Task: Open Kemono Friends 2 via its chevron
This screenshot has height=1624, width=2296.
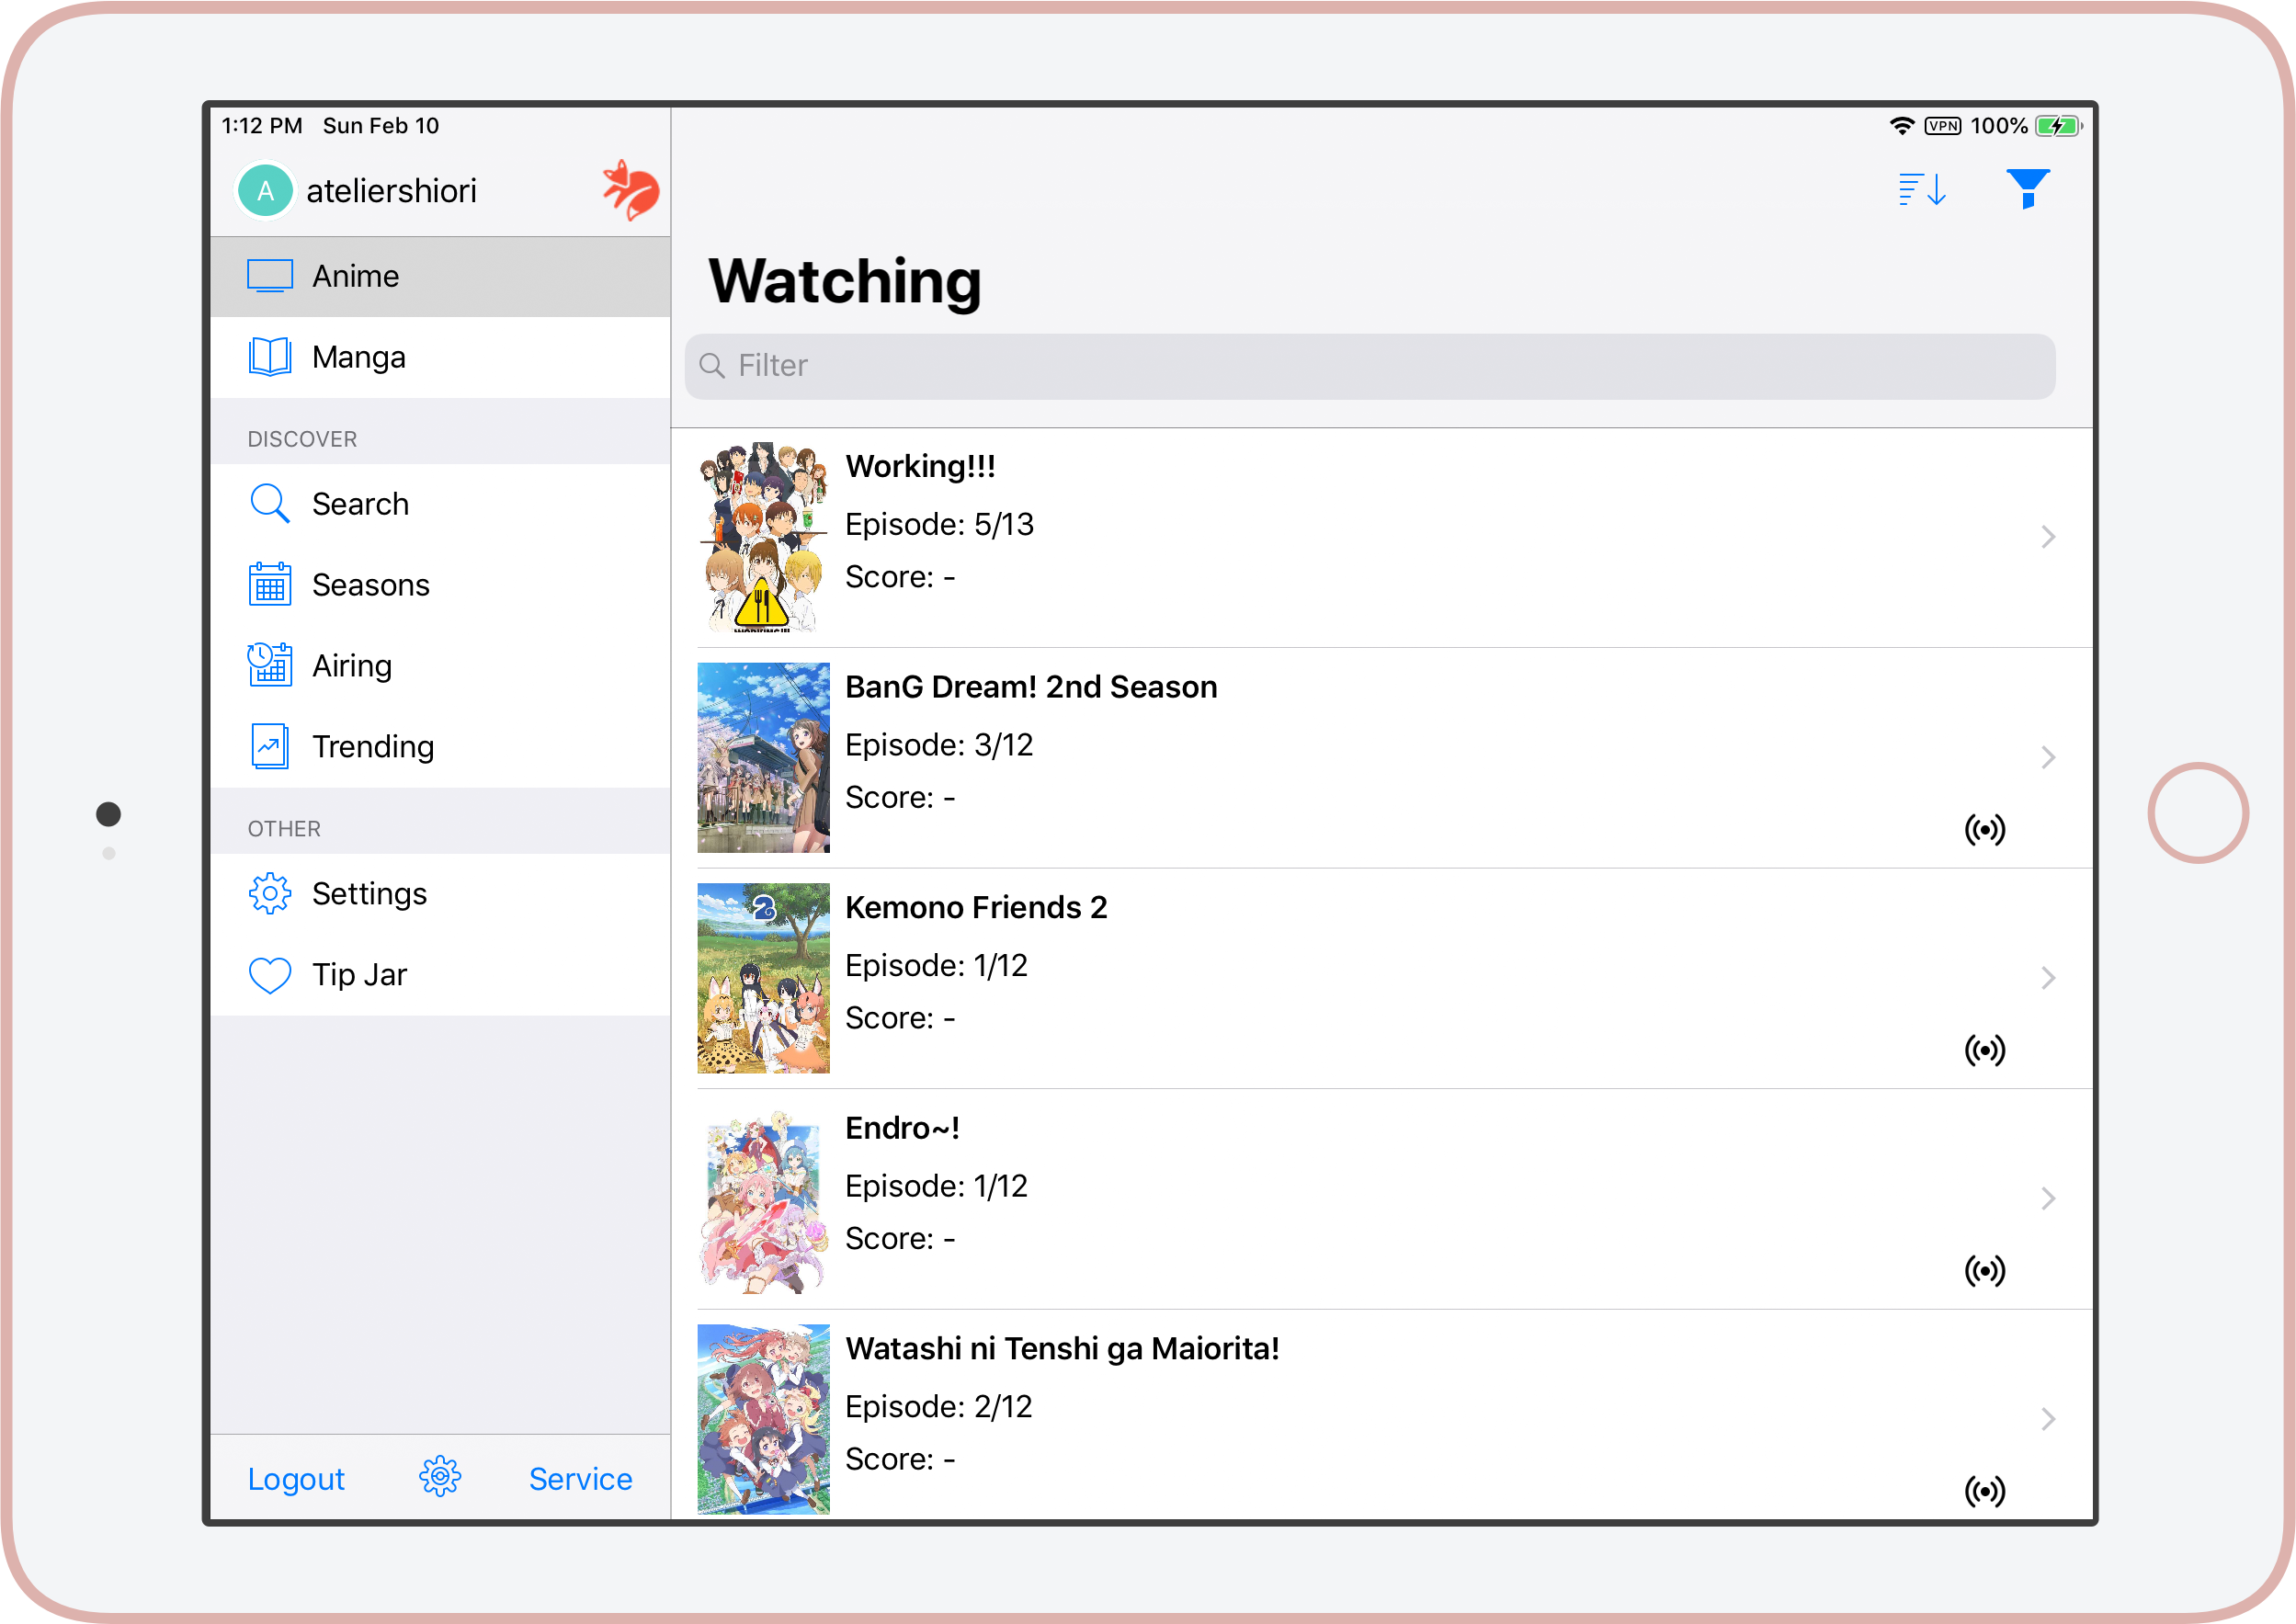Action: tap(2048, 978)
